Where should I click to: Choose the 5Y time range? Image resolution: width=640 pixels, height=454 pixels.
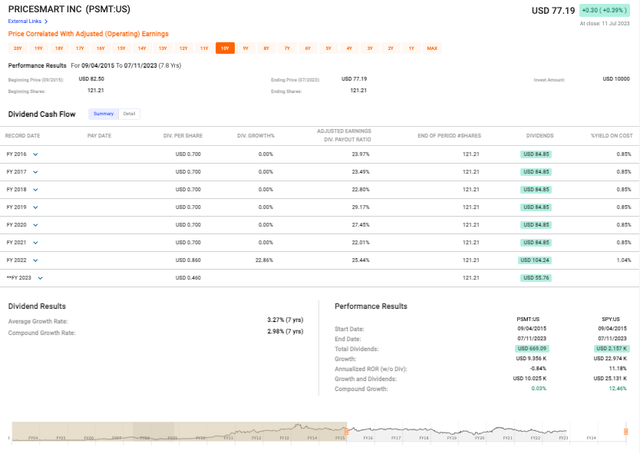point(328,48)
